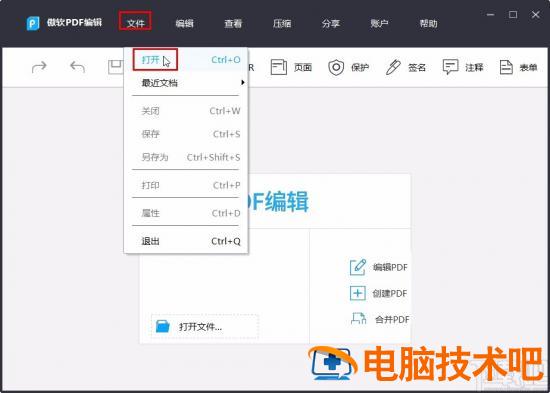Open the 帮助 menu

428,24
